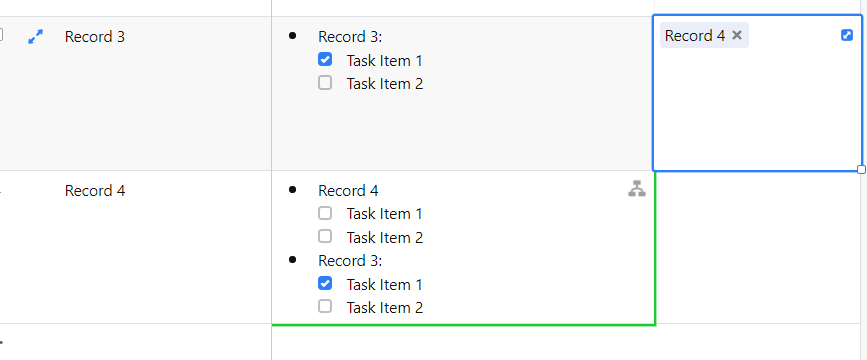Screen dimensions: 867x360
Task: Toggle the row selection checkbox beside Record 3
Action: pyautogui.click(x=1, y=35)
